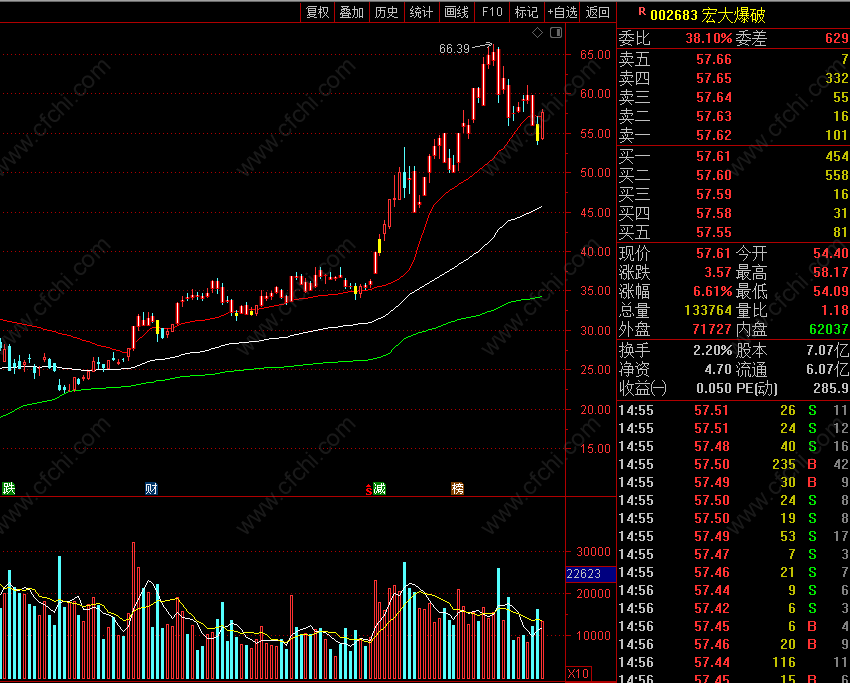Select the 卖五 57.66 order row
Image resolution: width=850 pixels, height=683 pixels.
733,59
